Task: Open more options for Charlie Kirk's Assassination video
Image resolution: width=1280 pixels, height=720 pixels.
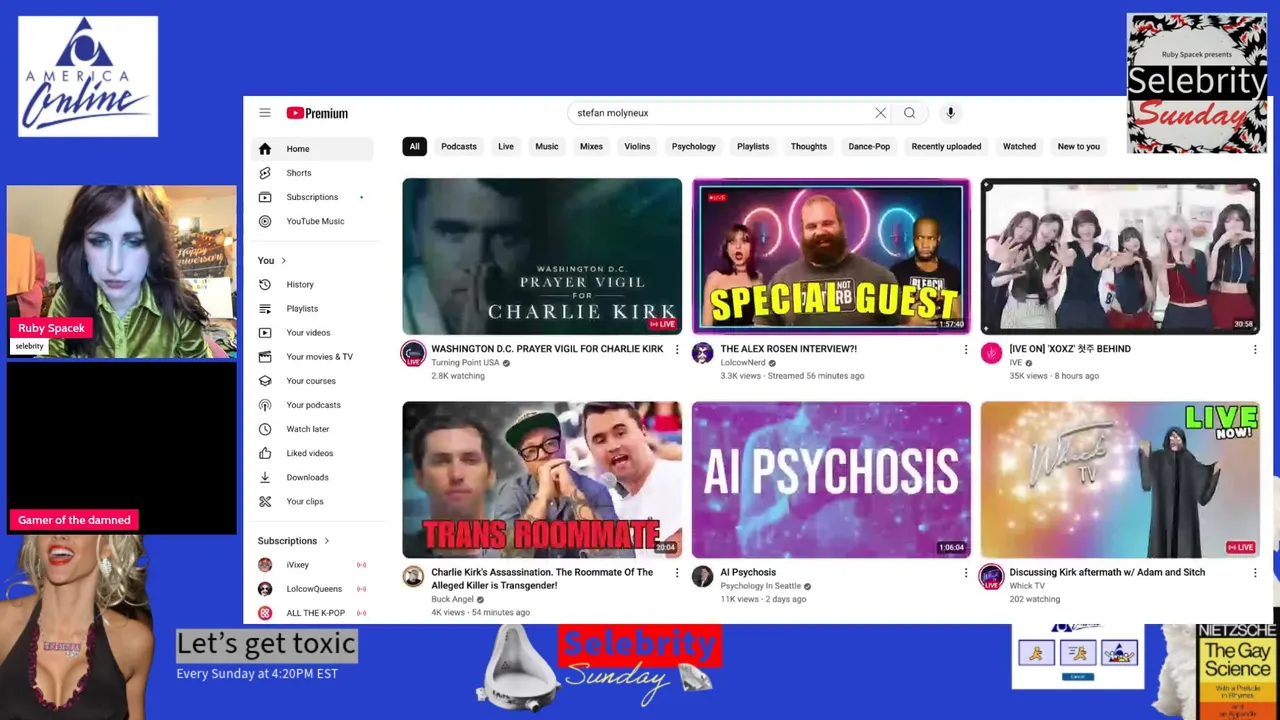Action: click(677, 573)
